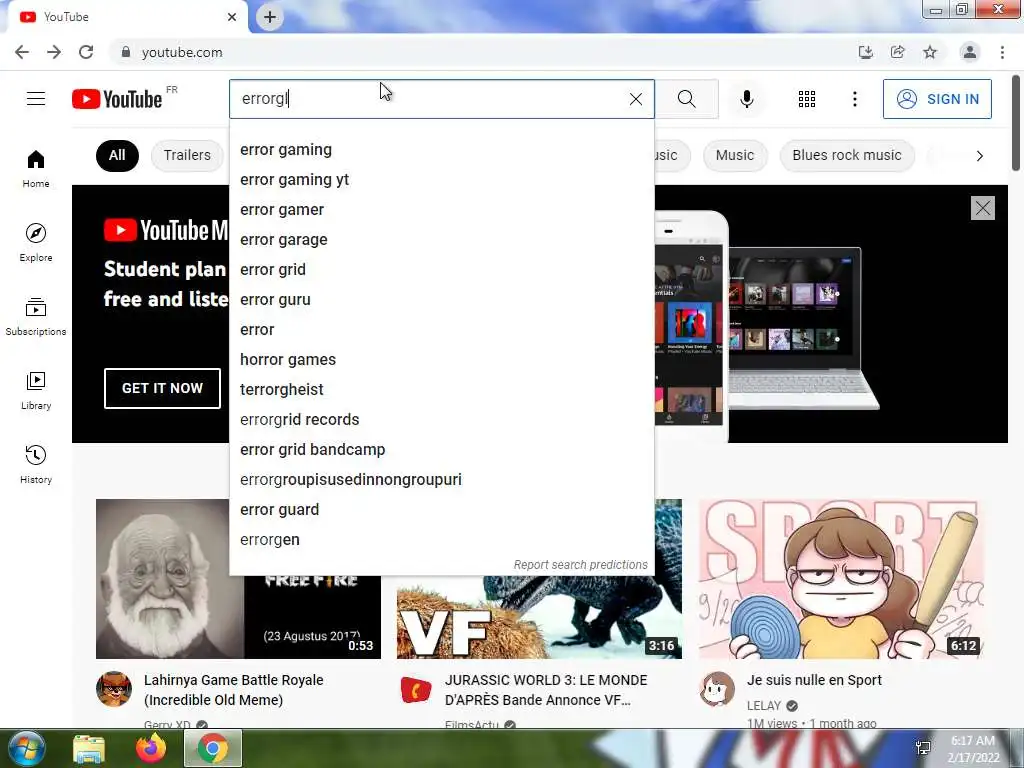Select the Music filter chip
Image resolution: width=1024 pixels, height=768 pixels.
coord(735,155)
